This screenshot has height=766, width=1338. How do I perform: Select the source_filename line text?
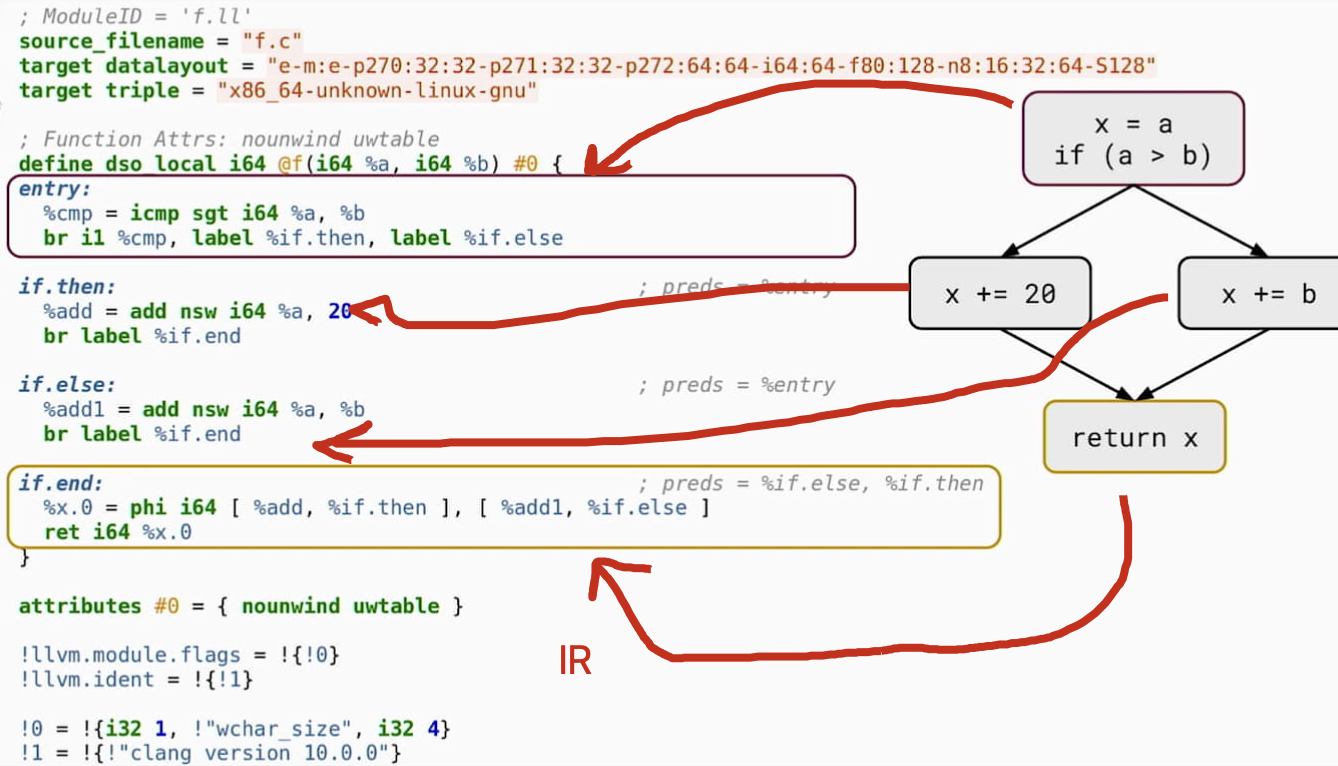161,42
